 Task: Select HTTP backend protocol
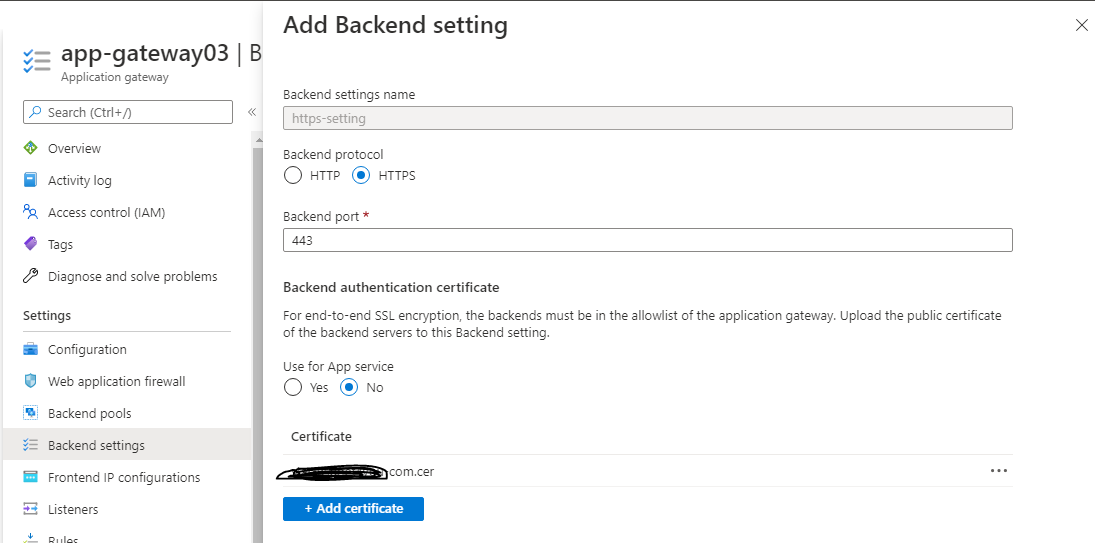[x=293, y=175]
